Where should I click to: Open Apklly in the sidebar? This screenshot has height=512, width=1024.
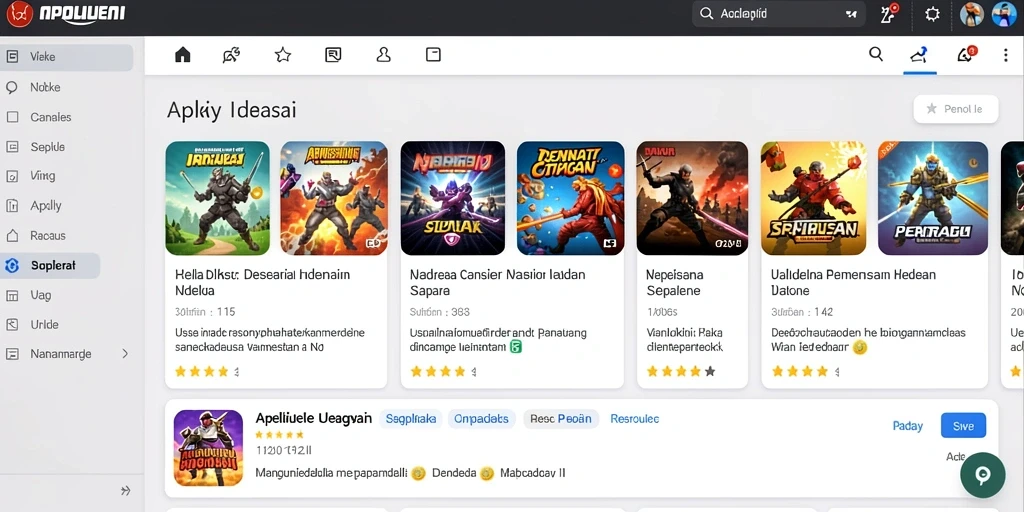46,206
